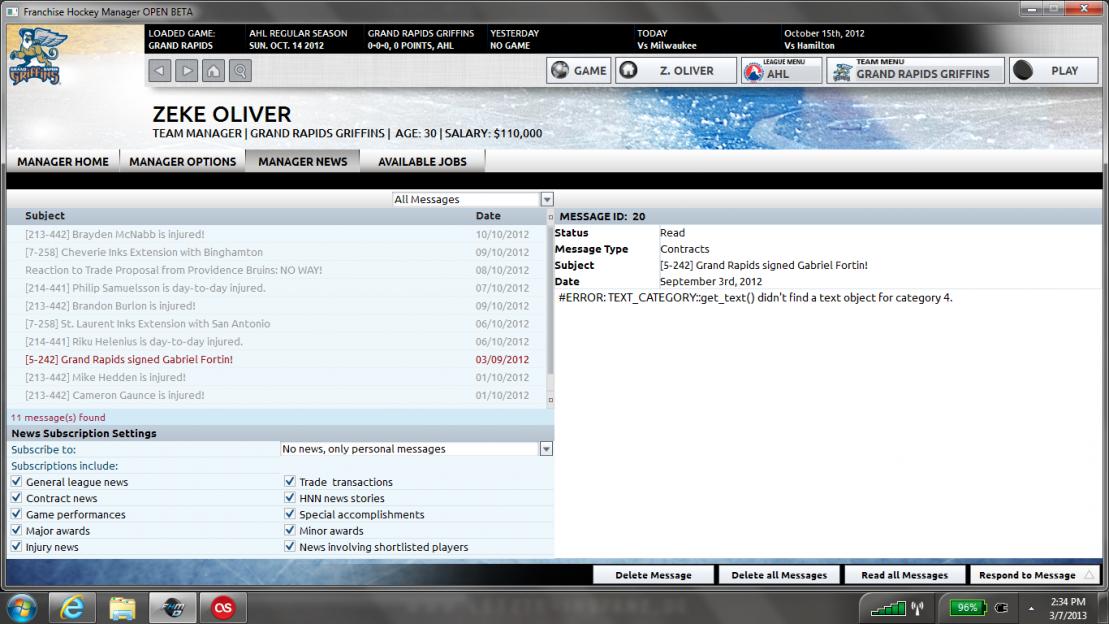
Task: Click the Delete Message button
Action: click(654, 575)
